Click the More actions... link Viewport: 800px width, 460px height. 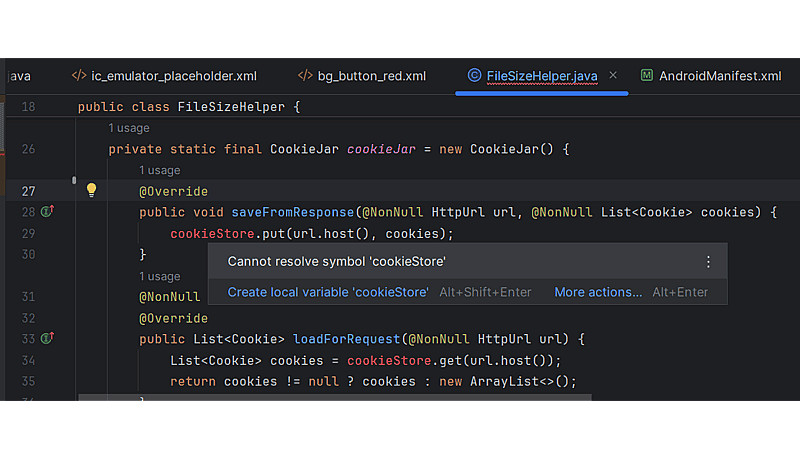pyautogui.click(x=598, y=292)
